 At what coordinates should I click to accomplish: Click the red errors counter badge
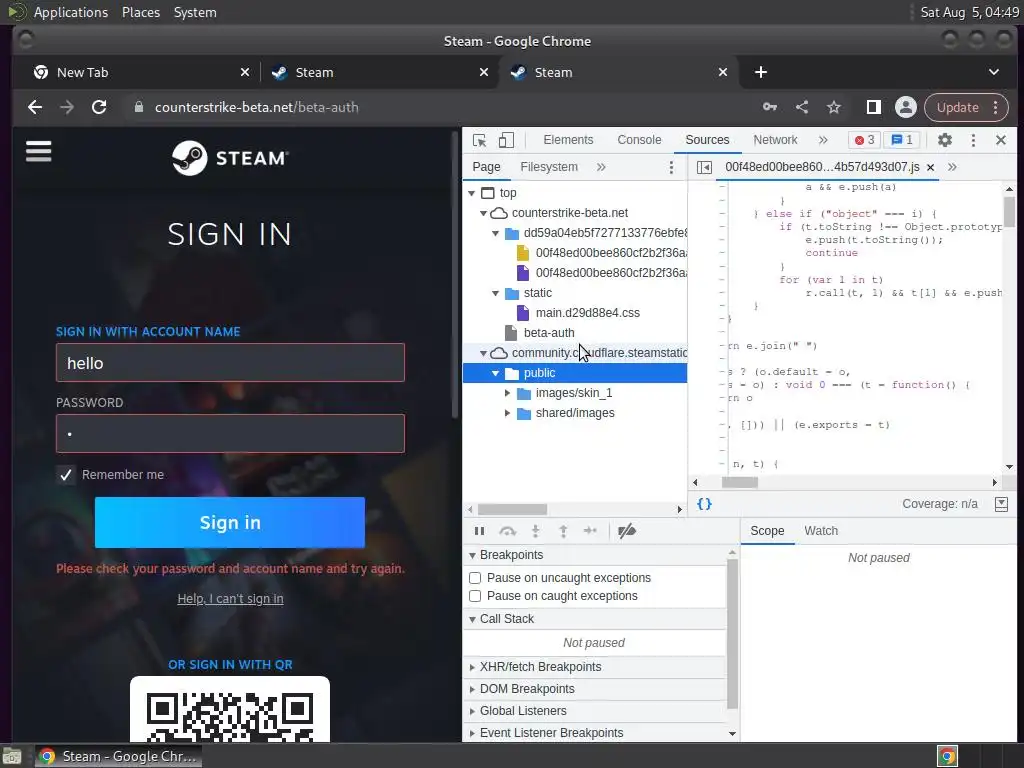click(864, 140)
